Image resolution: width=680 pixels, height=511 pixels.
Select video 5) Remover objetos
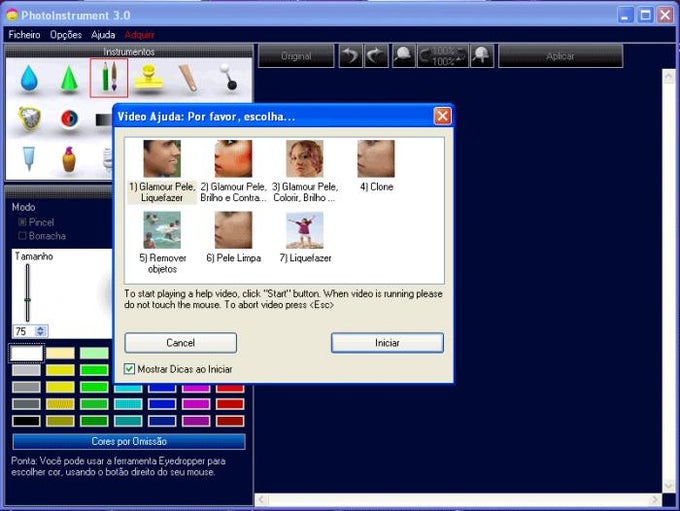click(162, 242)
